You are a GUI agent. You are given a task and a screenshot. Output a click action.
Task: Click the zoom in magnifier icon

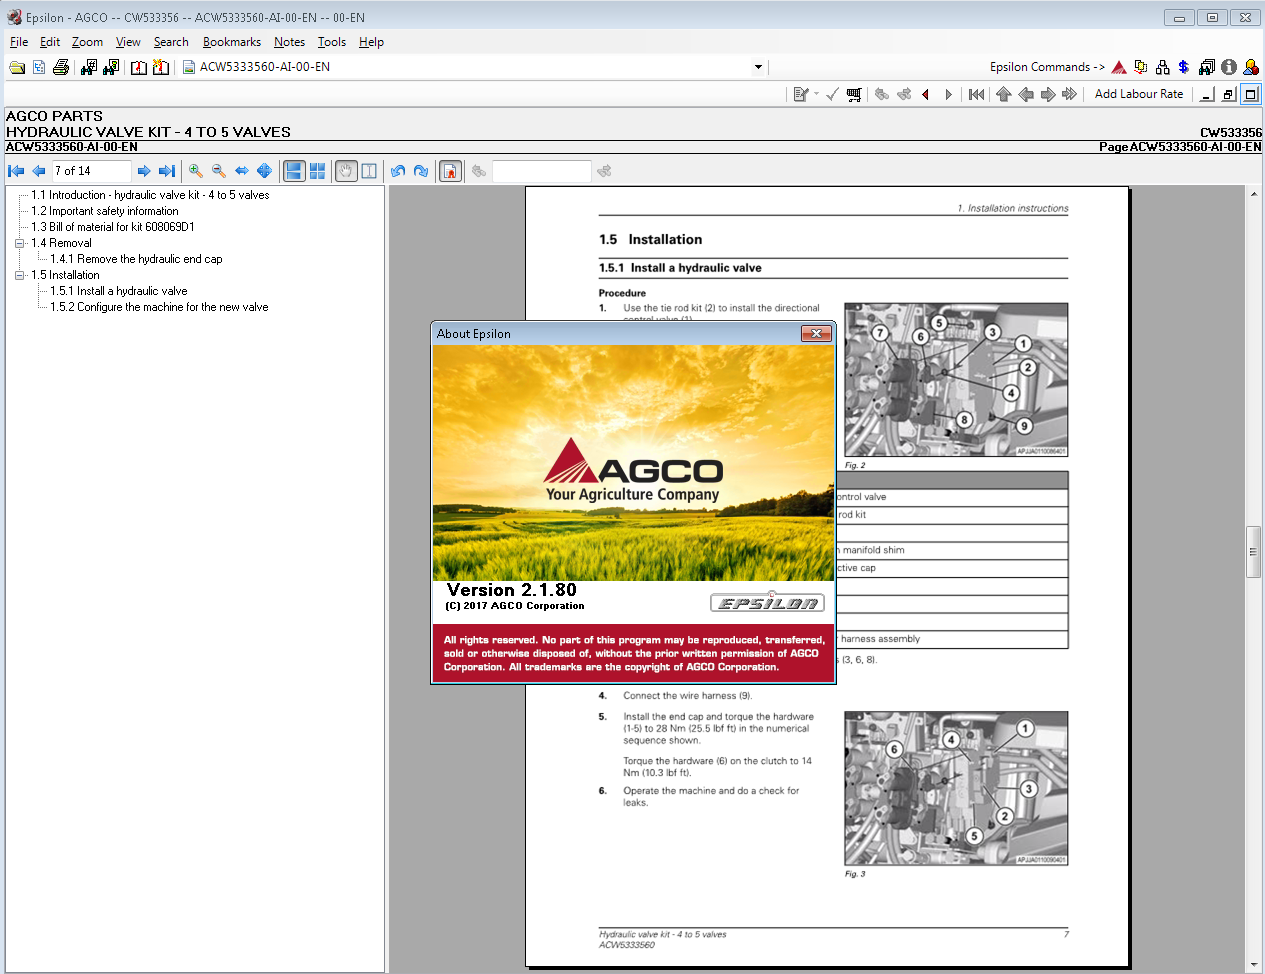coord(196,171)
